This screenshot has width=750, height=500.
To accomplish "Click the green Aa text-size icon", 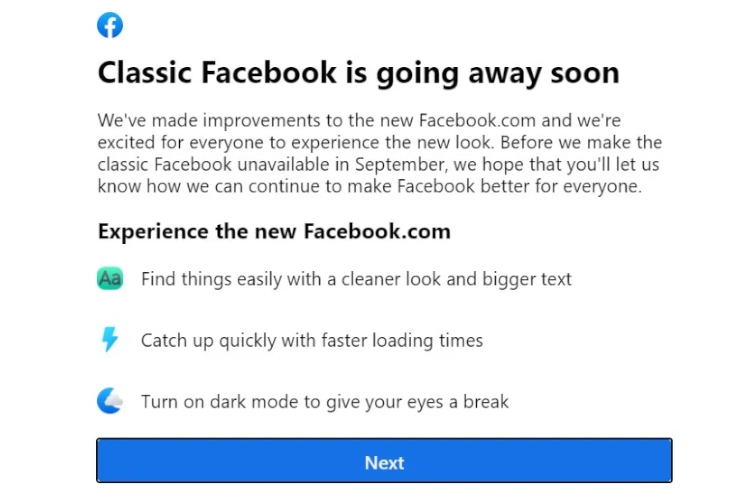I will pyautogui.click(x=110, y=279).
